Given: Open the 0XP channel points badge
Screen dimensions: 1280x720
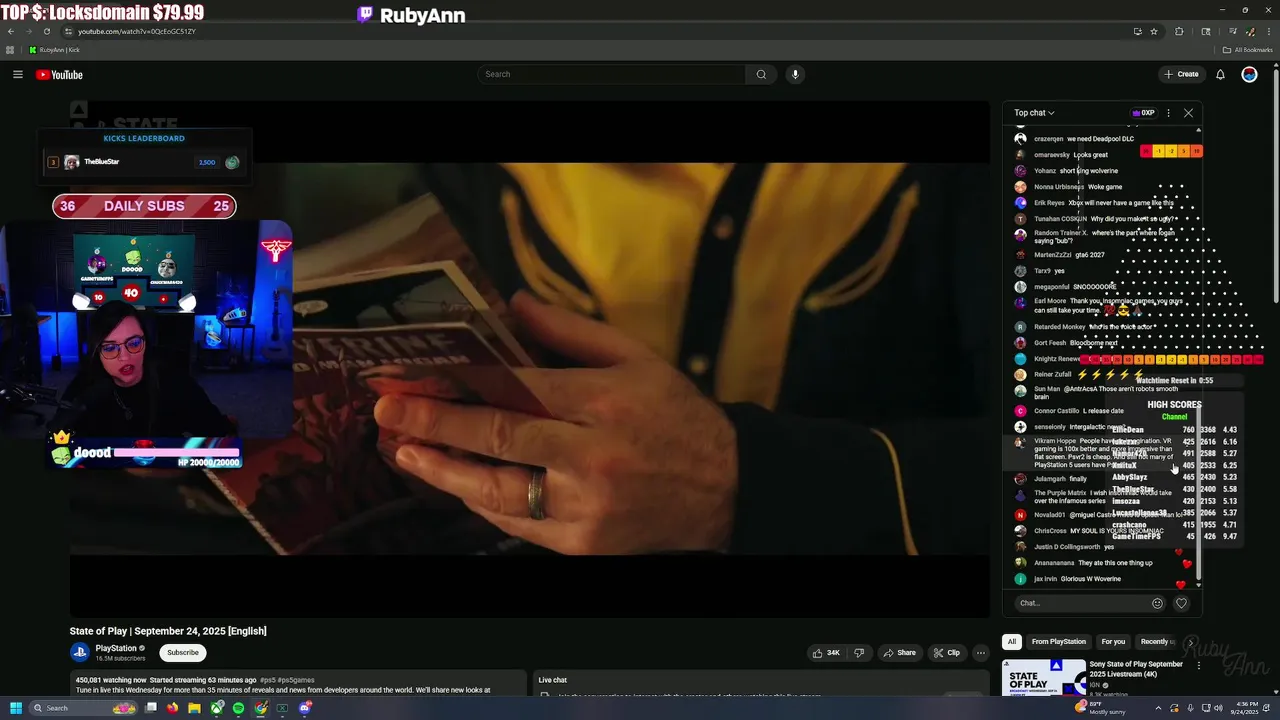Looking at the screenshot, I should pyautogui.click(x=1143, y=113).
